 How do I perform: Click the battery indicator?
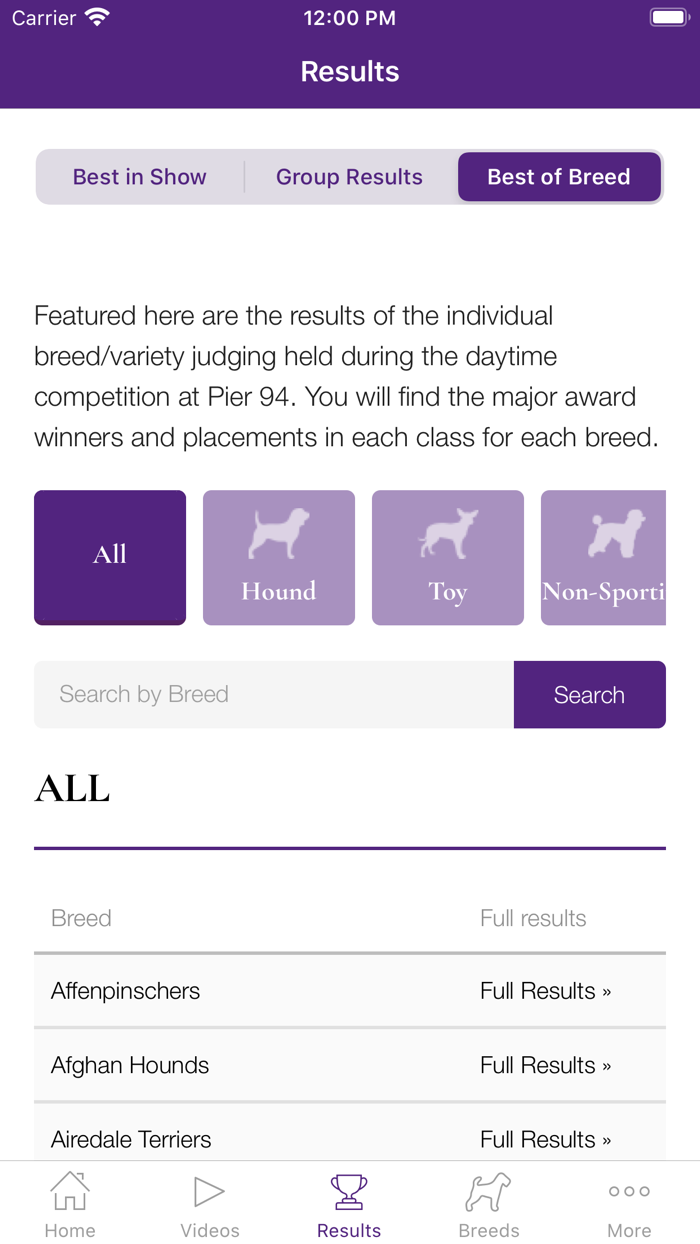point(669,16)
